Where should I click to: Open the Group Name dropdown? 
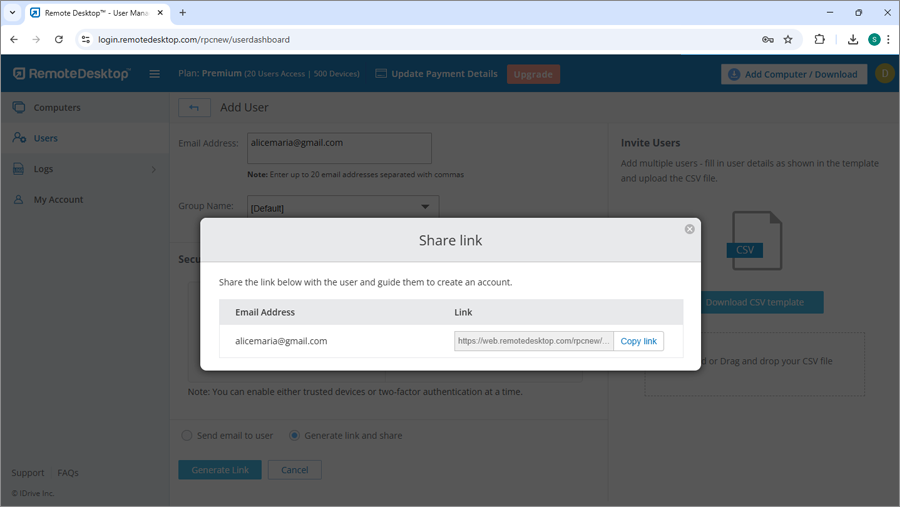343,207
